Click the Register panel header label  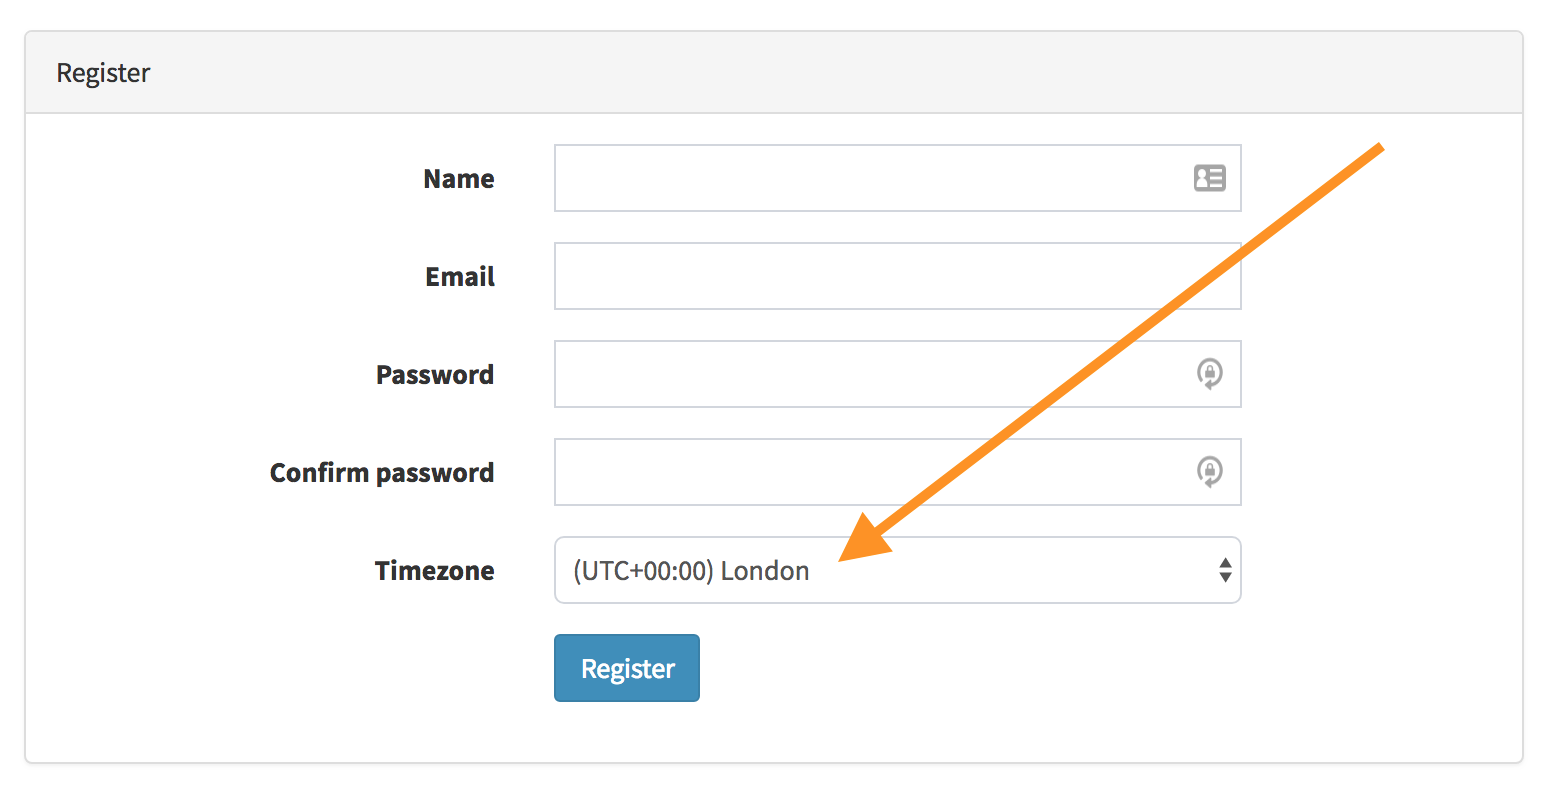point(103,72)
